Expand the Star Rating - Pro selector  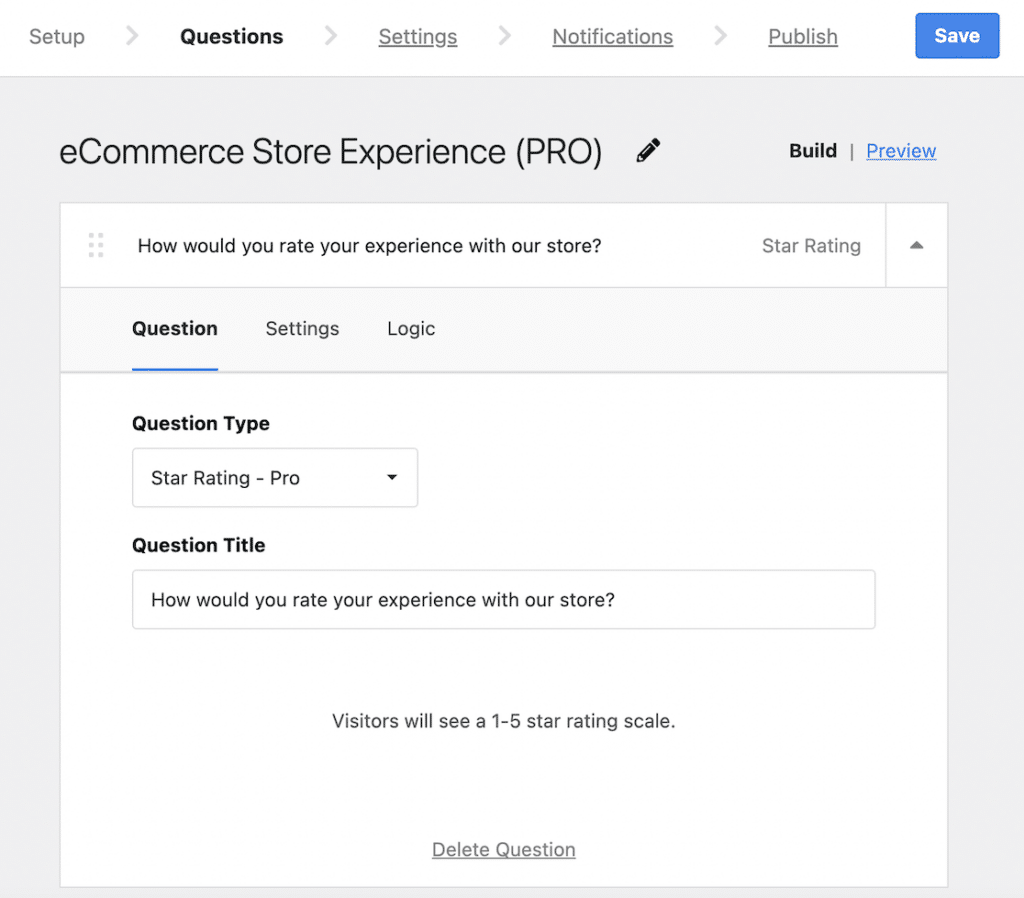click(x=274, y=478)
